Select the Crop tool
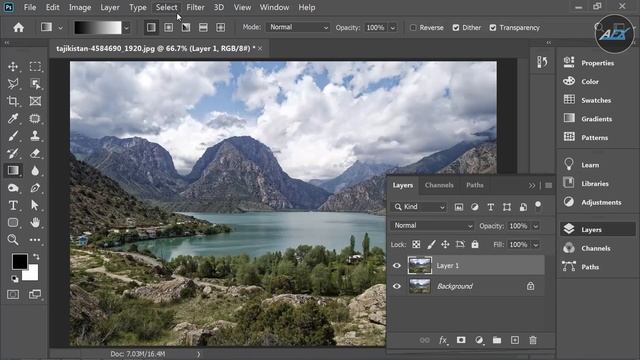This screenshot has width=640, height=360. [x=13, y=101]
